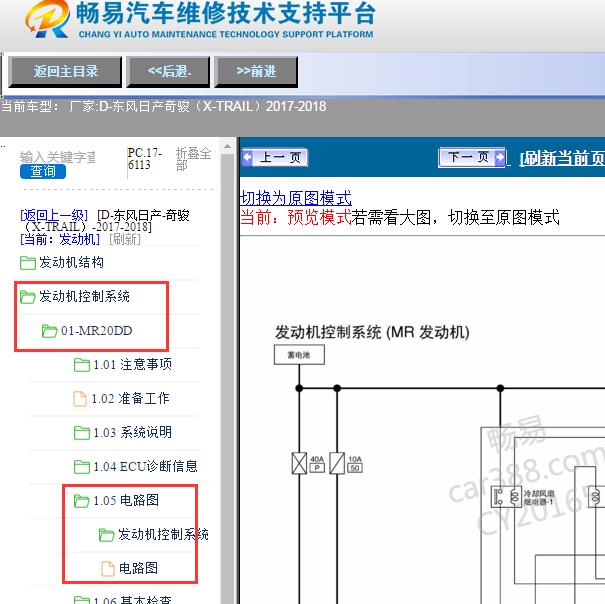Click folder icon of 1.06 基本检查

(82, 599)
